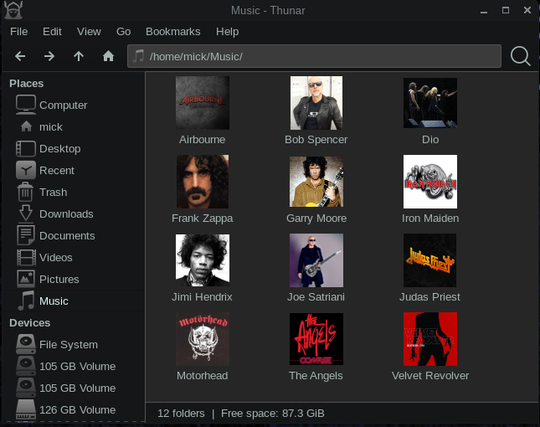The height and width of the screenshot is (427, 540).
Task: Click the Trash bin icon
Action: 25,192
